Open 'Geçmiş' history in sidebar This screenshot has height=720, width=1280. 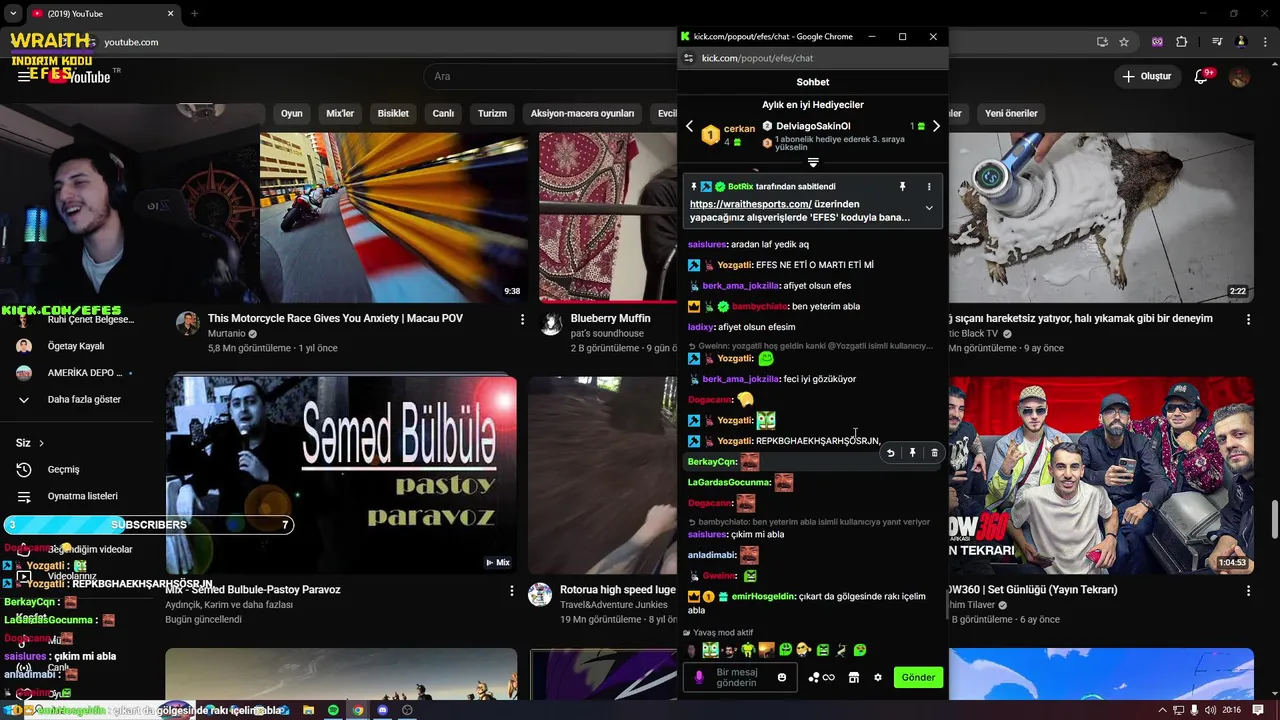[x=63, y=469]
